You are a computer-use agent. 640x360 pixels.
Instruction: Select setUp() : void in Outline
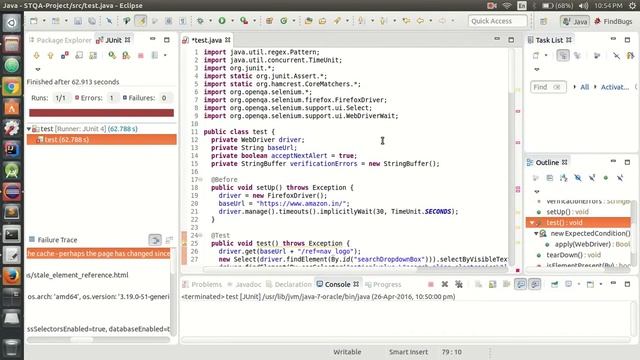[x=567, y=212]
